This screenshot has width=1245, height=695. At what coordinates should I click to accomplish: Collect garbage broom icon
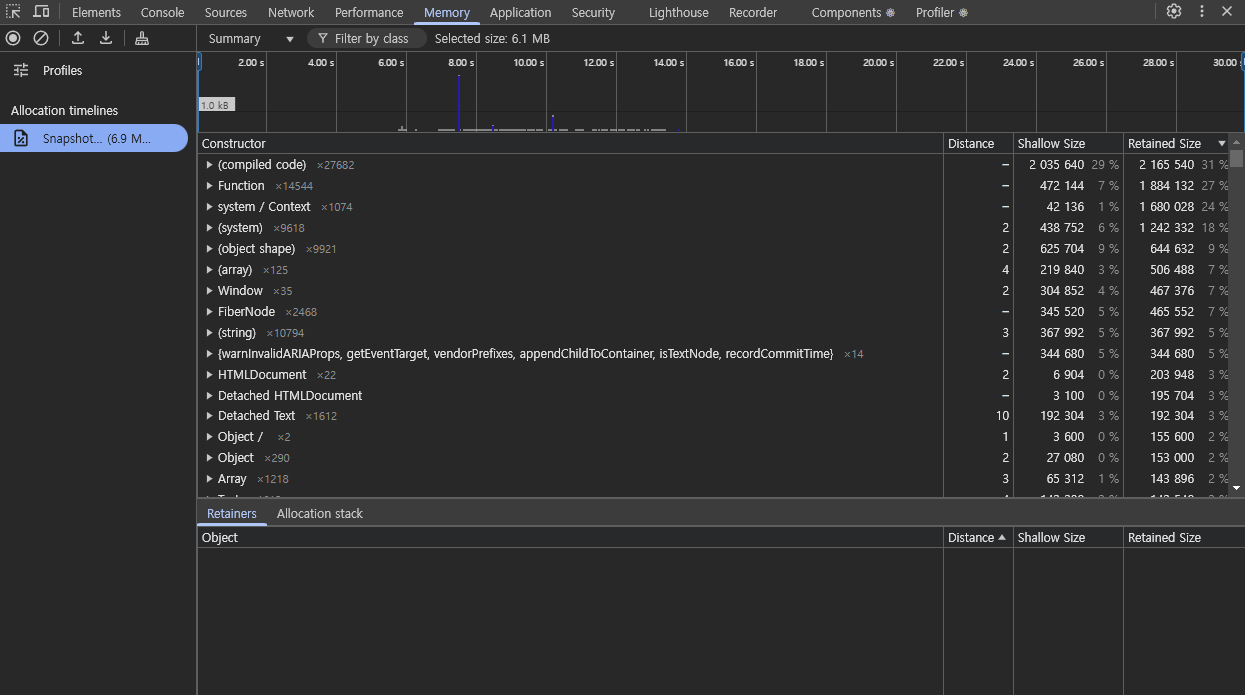(142, 38)
